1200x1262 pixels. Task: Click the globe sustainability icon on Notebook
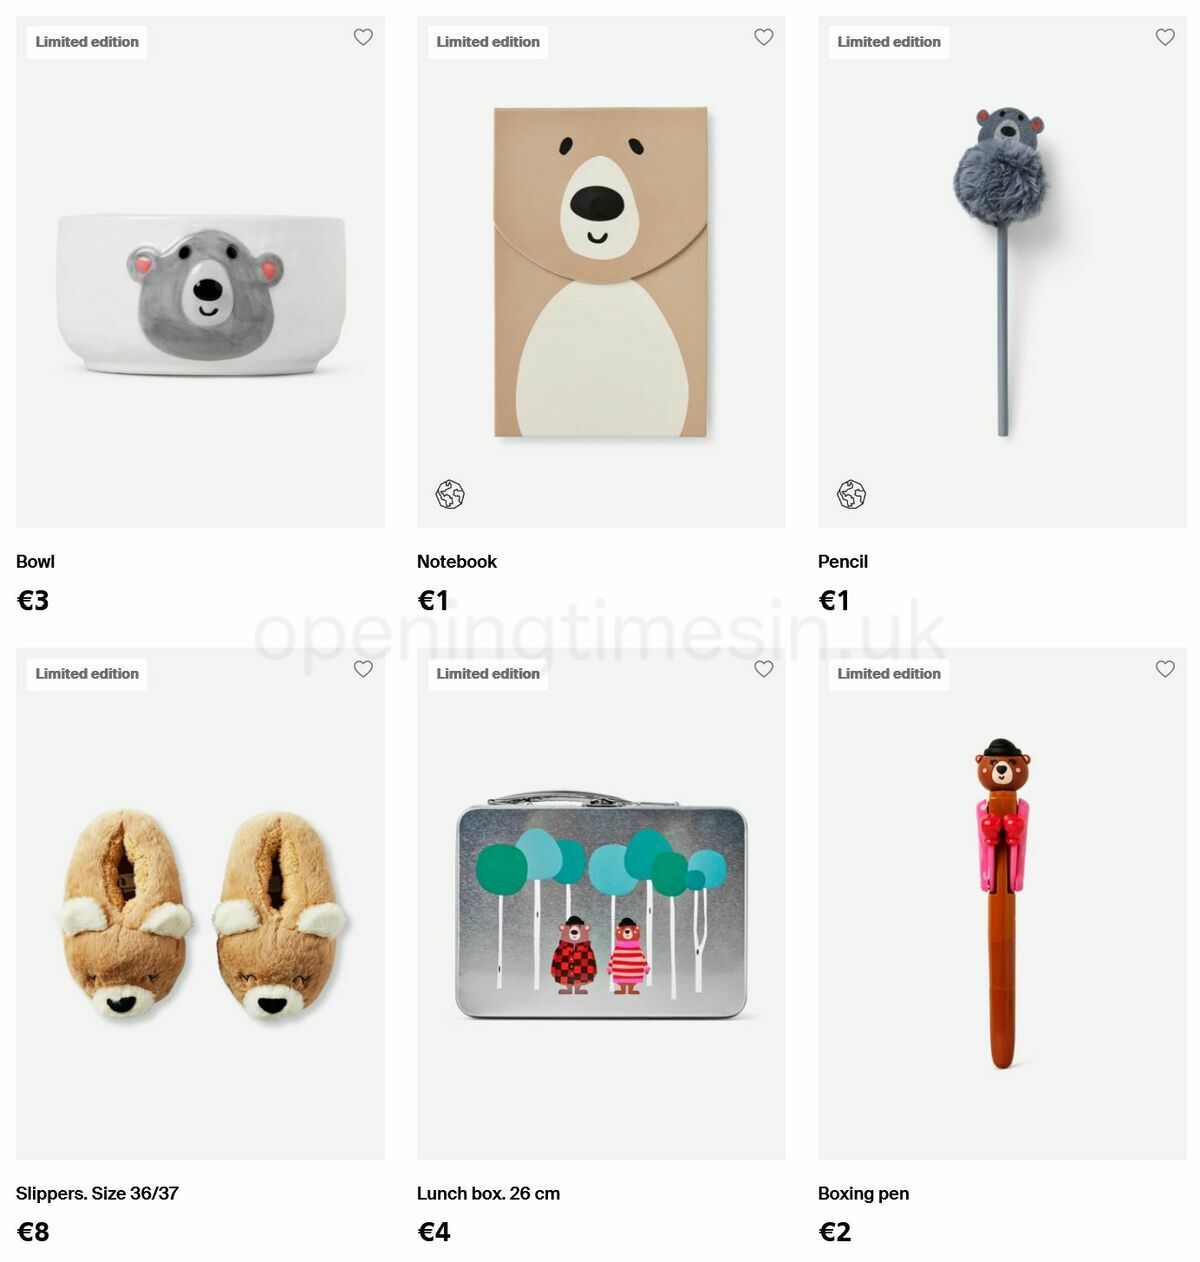(450, 494)
